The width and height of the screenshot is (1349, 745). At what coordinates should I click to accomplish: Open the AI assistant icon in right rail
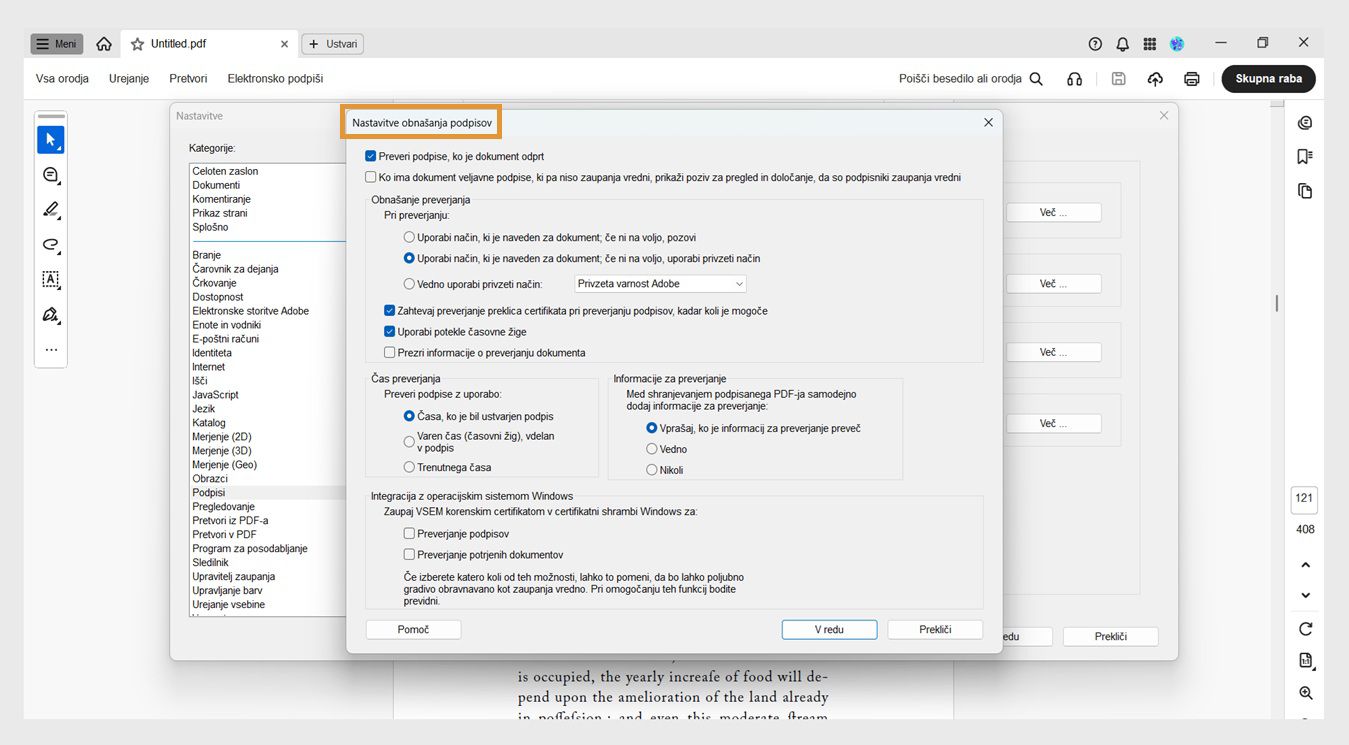pyautogui.click(x=1305, y=123)
